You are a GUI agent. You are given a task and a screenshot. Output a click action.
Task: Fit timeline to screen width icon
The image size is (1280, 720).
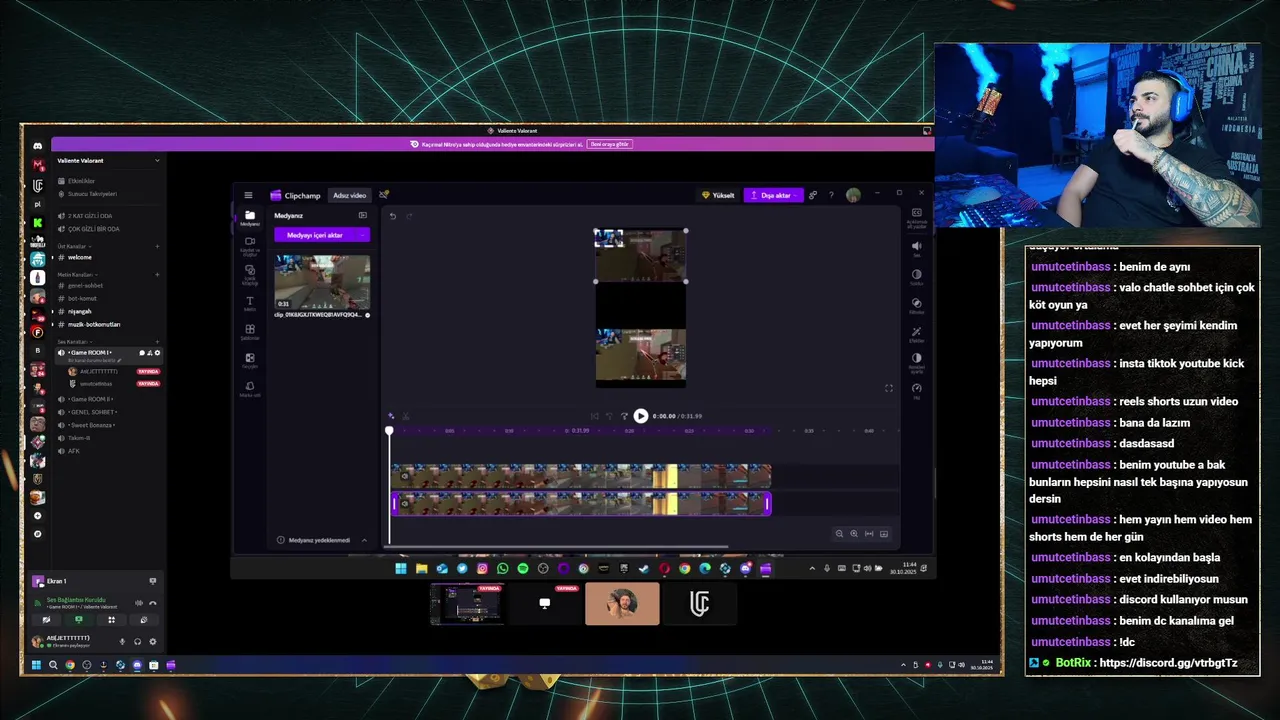tap(869, 534)
